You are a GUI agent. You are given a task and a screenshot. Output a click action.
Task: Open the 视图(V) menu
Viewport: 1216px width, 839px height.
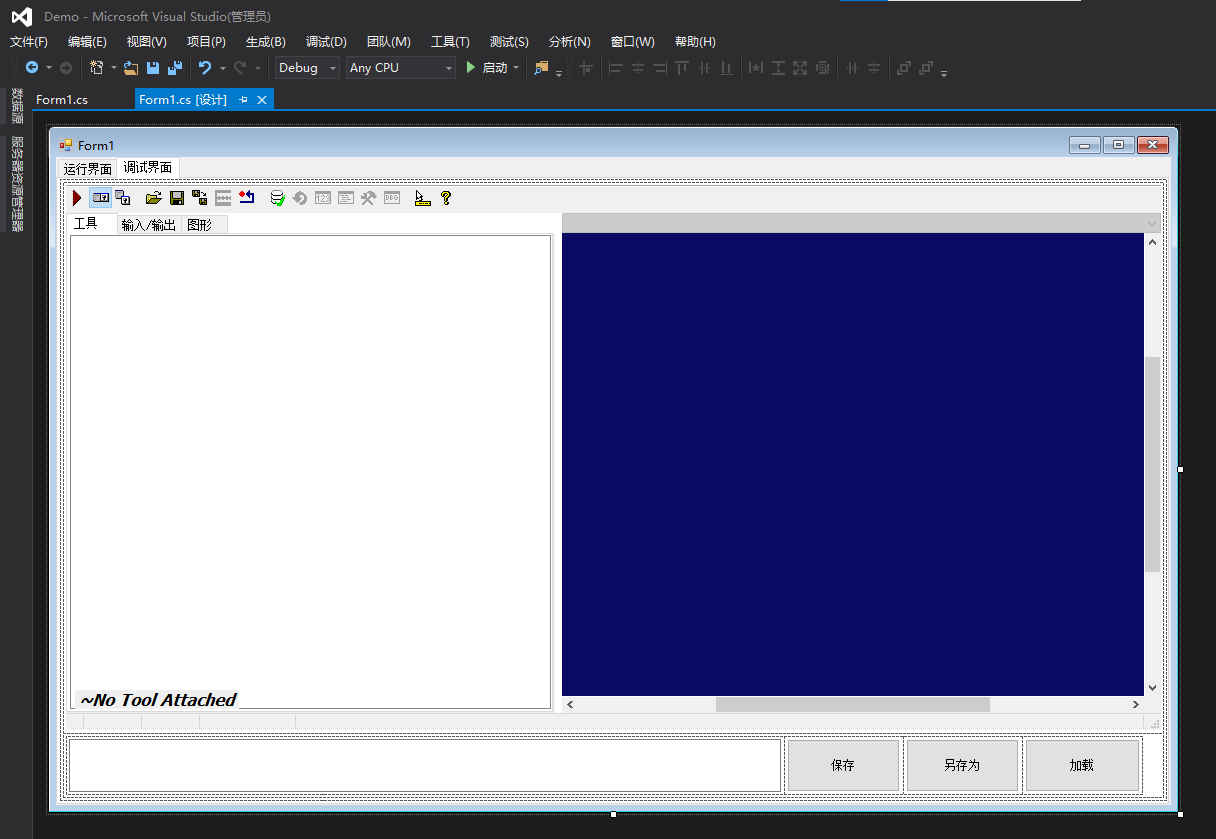(x=146, y=42)
